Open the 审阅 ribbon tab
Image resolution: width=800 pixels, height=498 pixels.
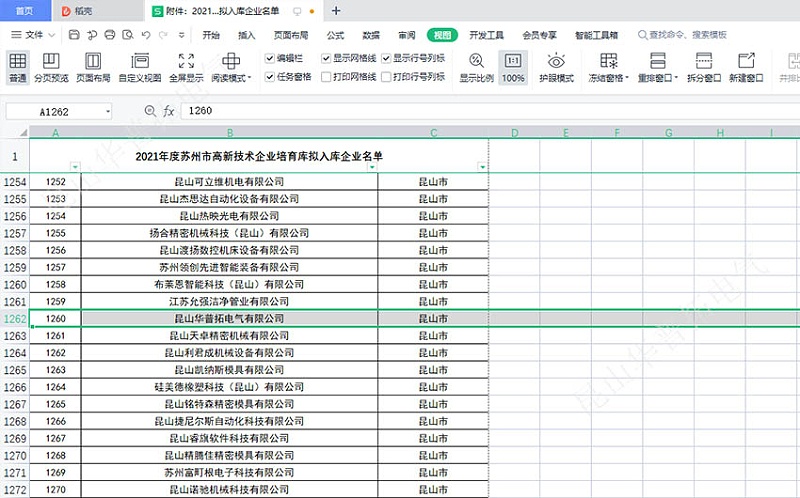click(407, 35)
